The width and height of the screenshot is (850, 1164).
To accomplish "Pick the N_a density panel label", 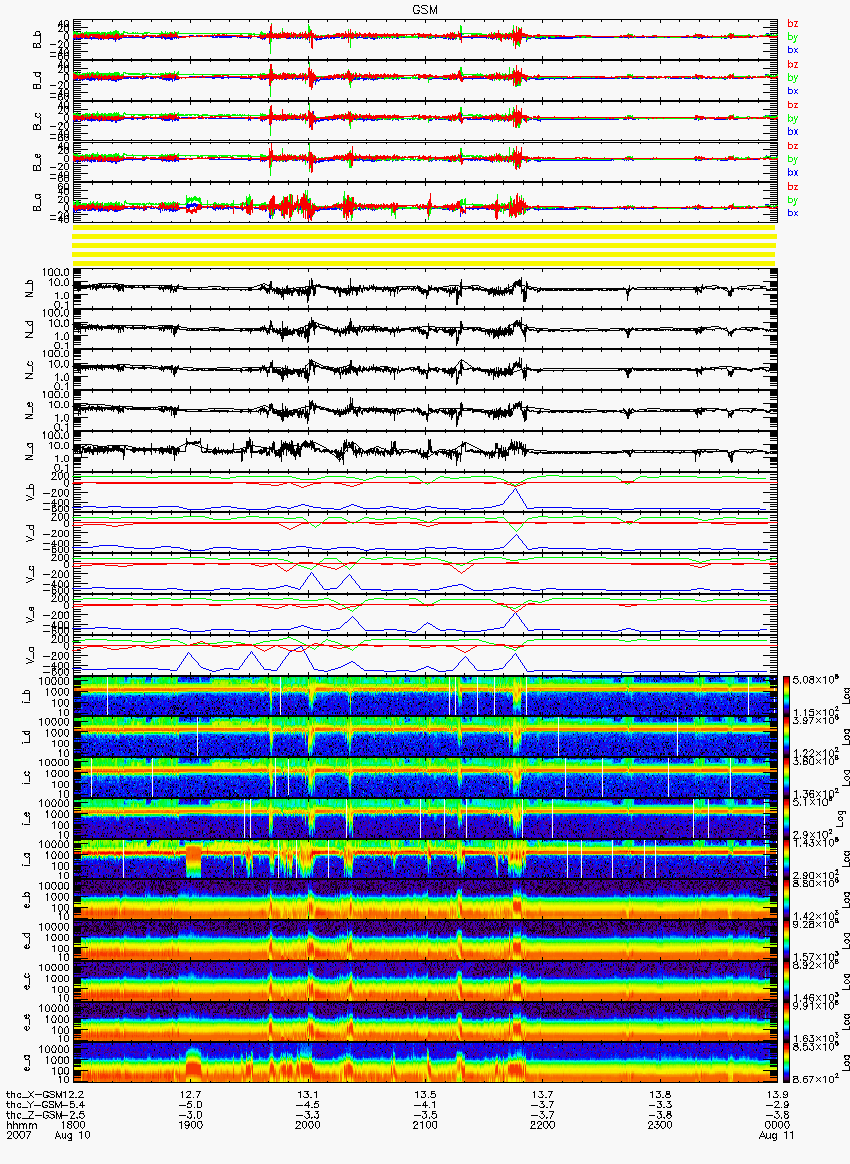I will click(30, 450).
